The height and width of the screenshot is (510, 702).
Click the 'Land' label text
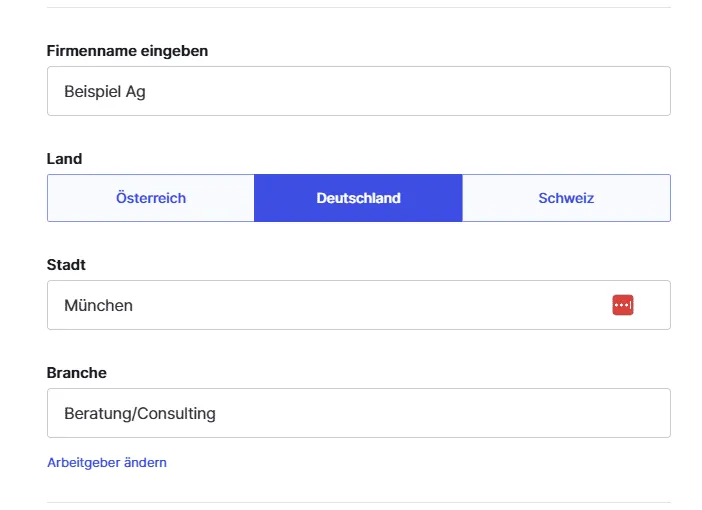point(64,159)
